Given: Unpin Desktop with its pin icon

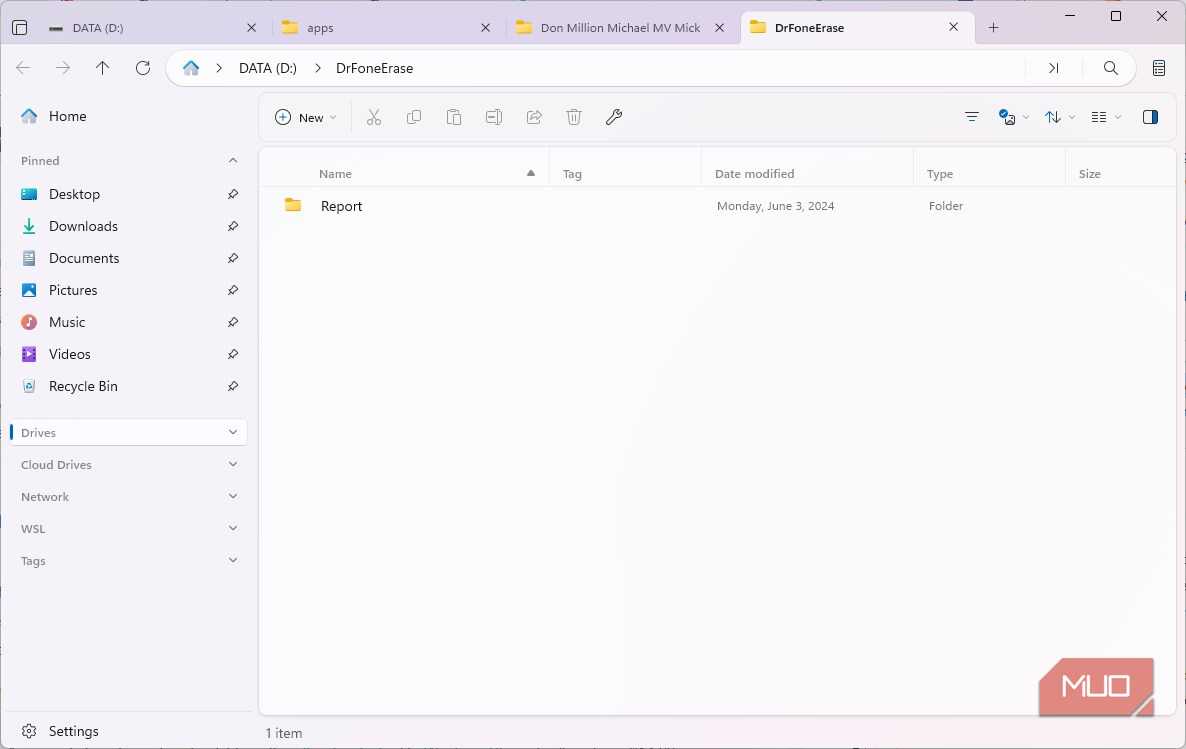Looking at the screenshot, I should coord(233,194).
